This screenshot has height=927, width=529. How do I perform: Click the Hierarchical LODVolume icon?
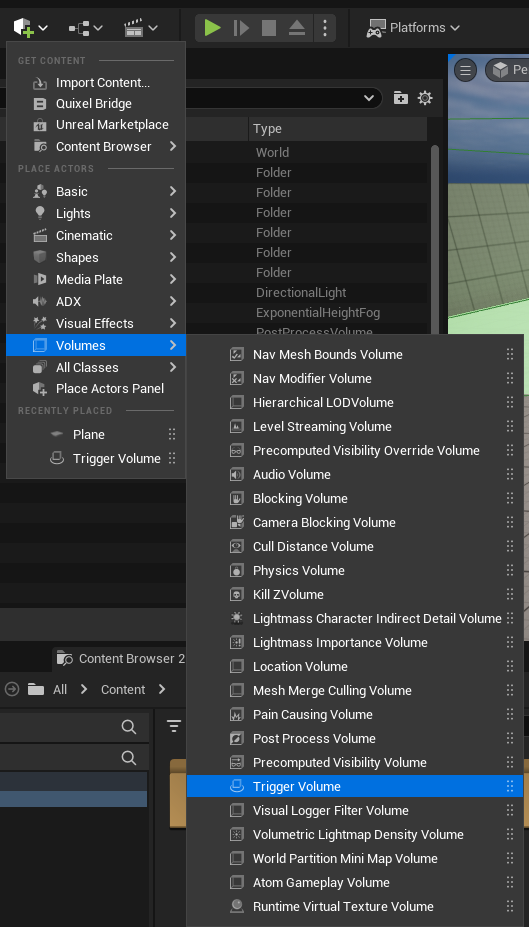236,403
